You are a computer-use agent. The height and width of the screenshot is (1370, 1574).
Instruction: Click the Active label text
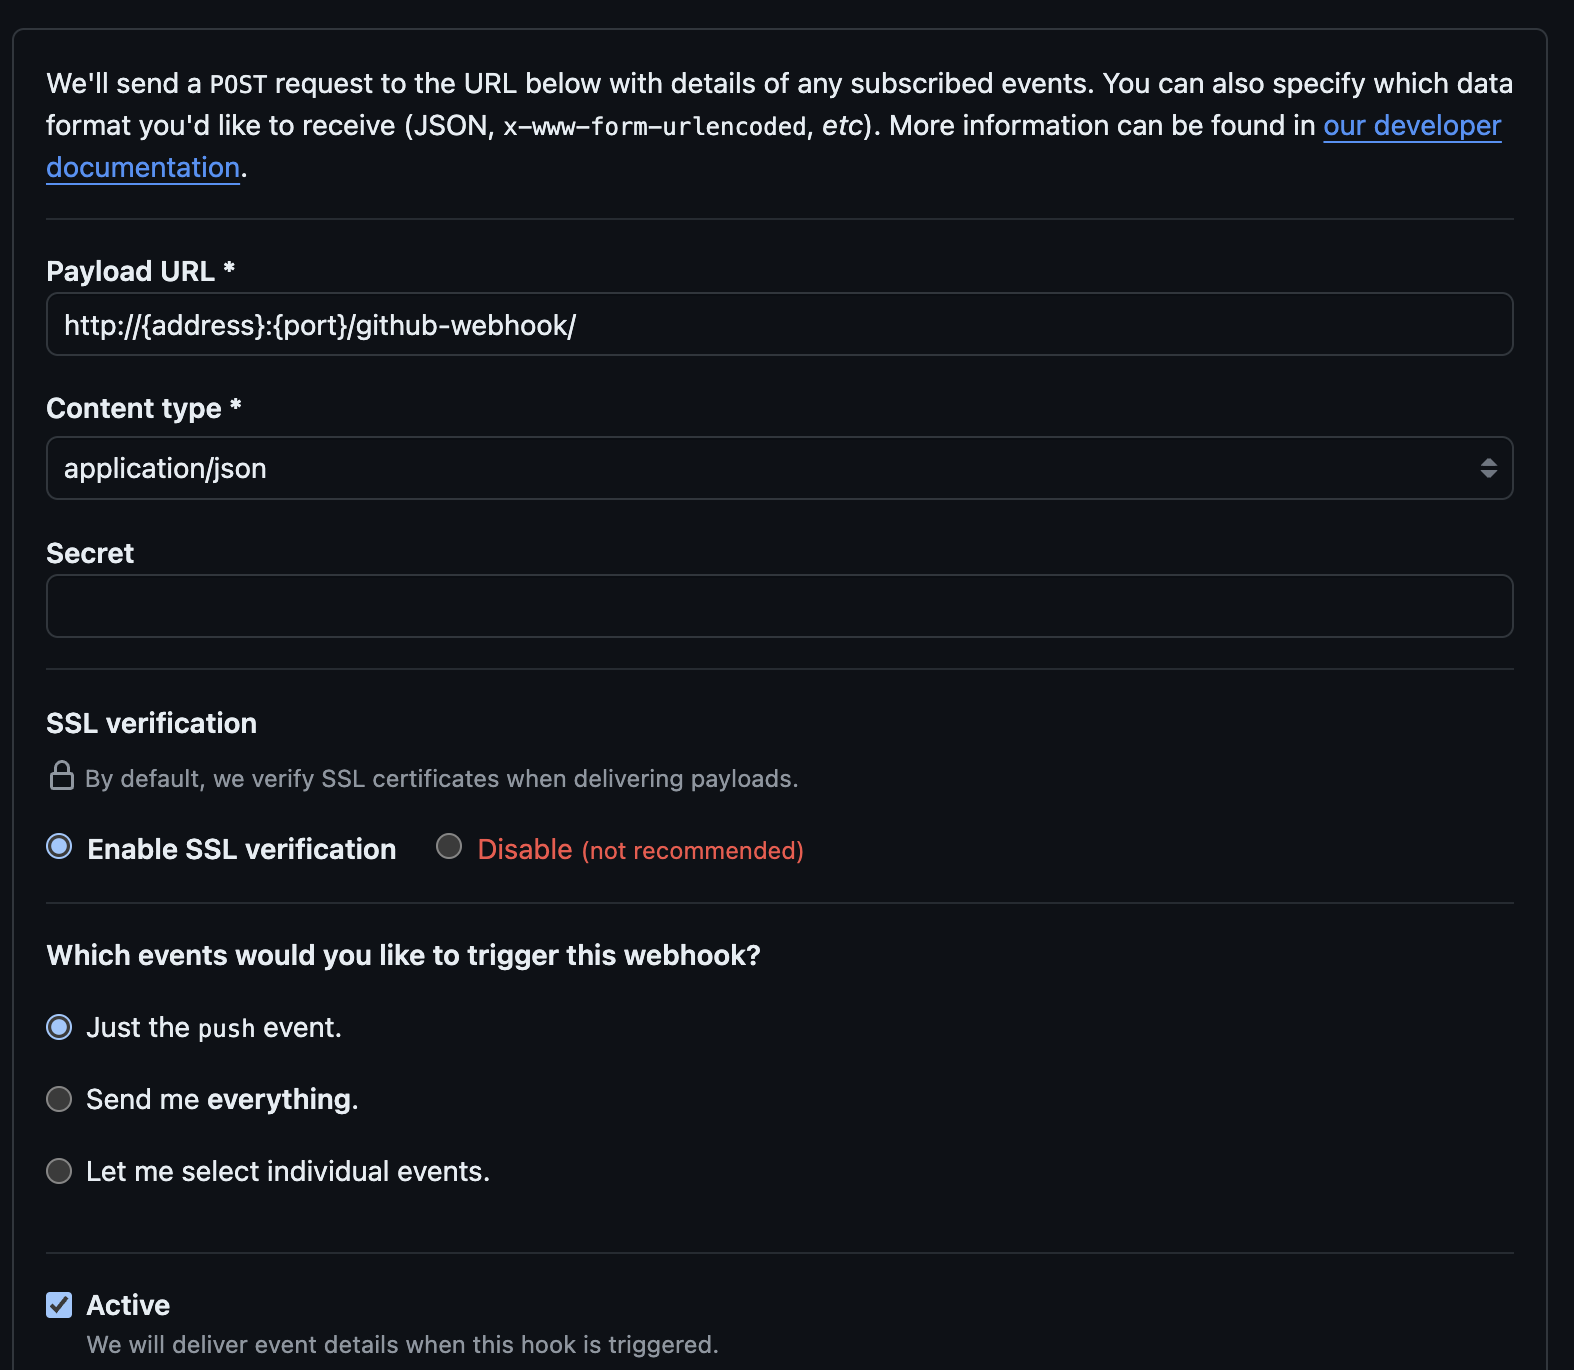click(x=128, y=1305)
